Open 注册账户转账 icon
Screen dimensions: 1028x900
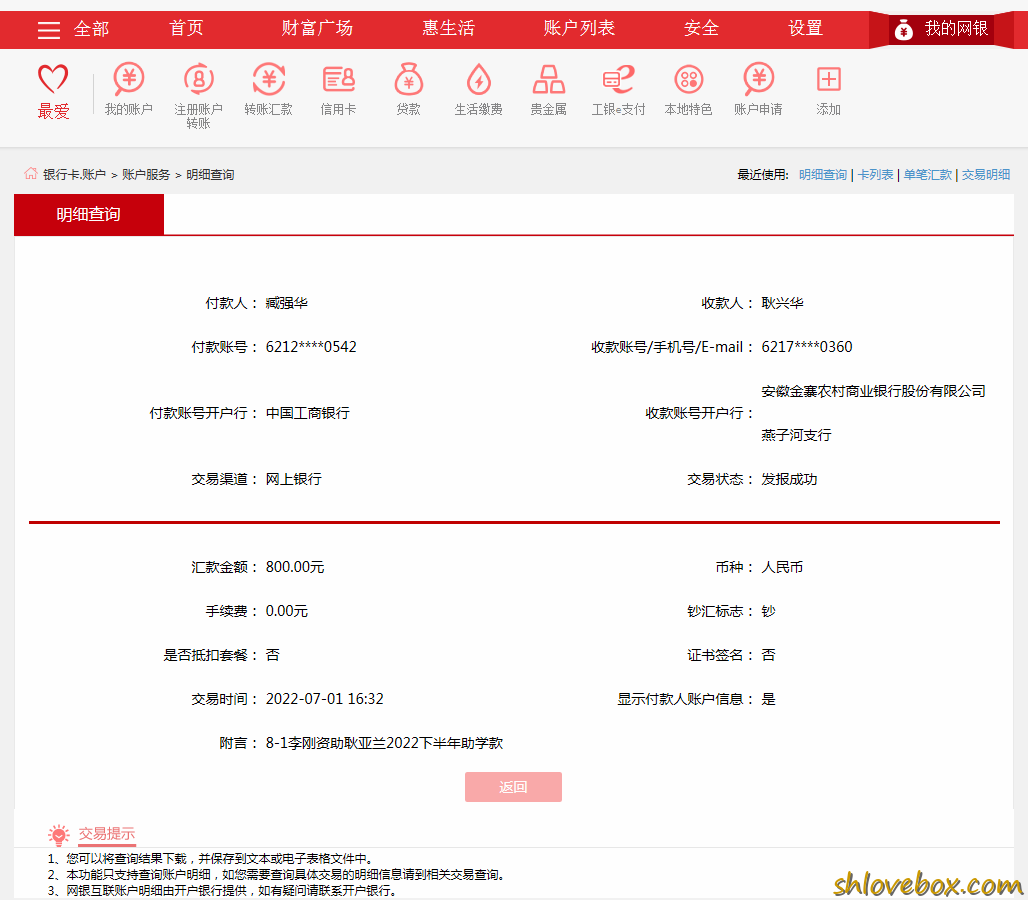[x=199, y=79]
